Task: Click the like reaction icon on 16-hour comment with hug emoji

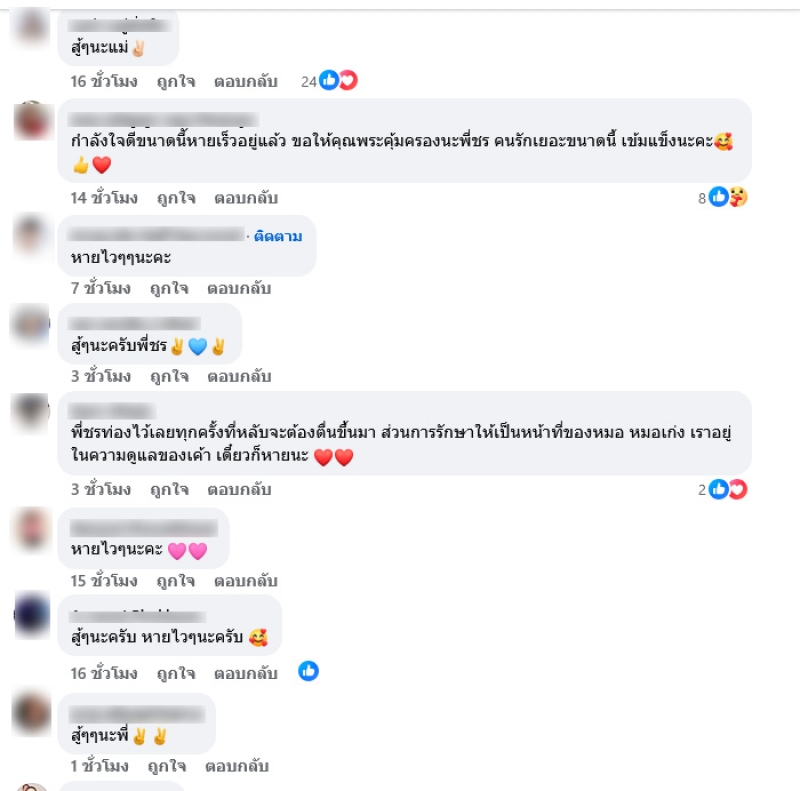Action: 308,671
